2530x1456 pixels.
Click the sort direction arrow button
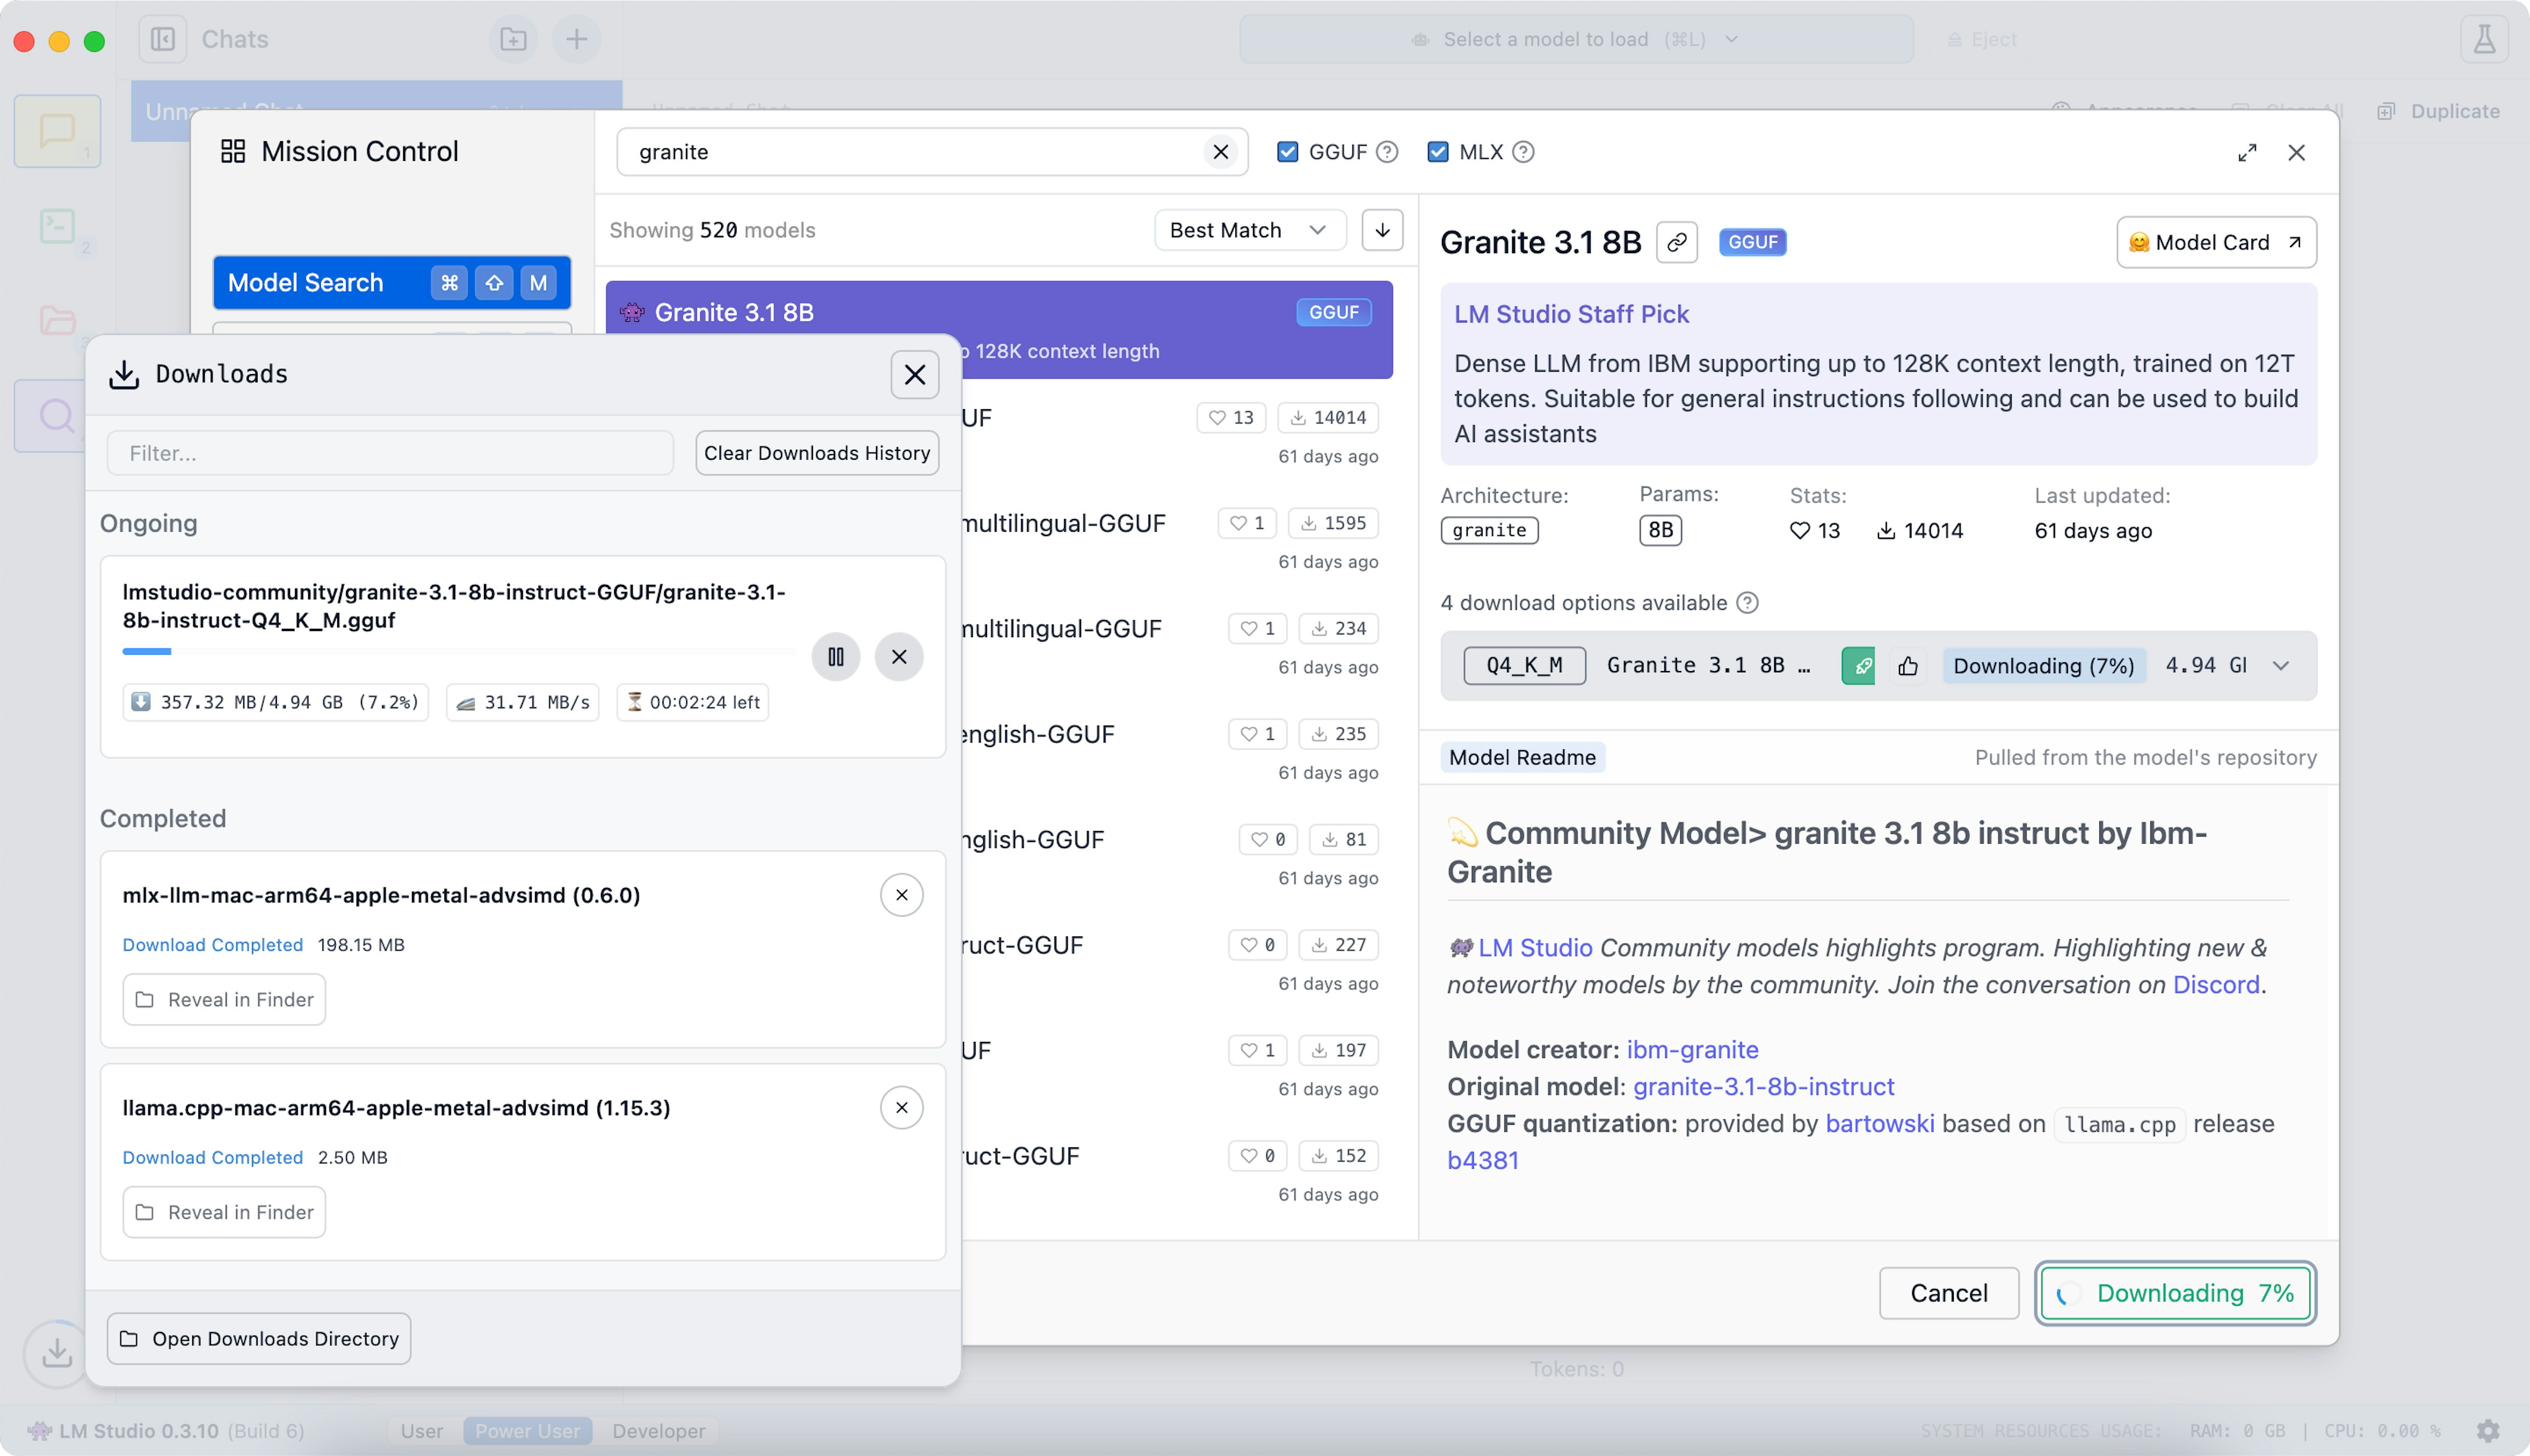1382,230
